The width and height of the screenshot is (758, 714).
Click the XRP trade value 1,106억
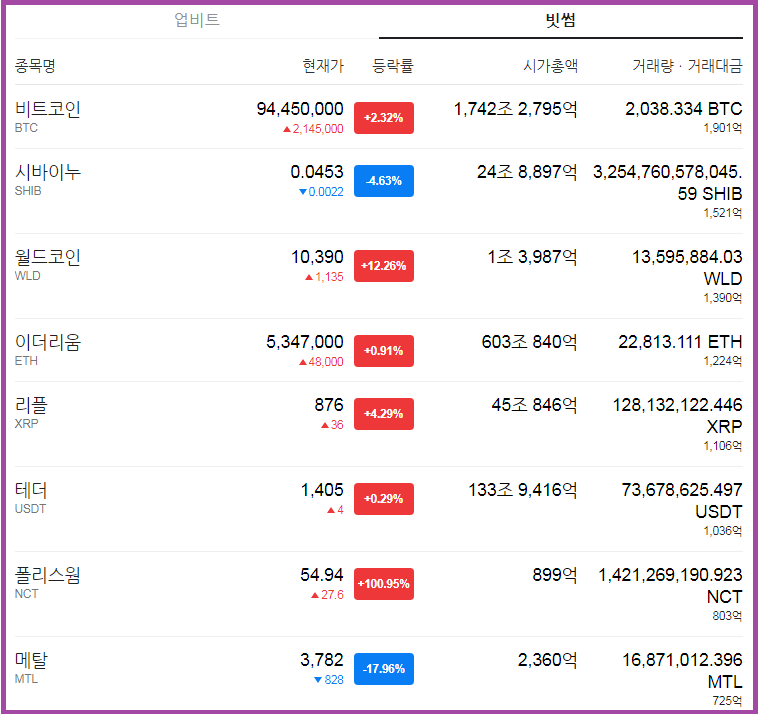pos(723,446)
